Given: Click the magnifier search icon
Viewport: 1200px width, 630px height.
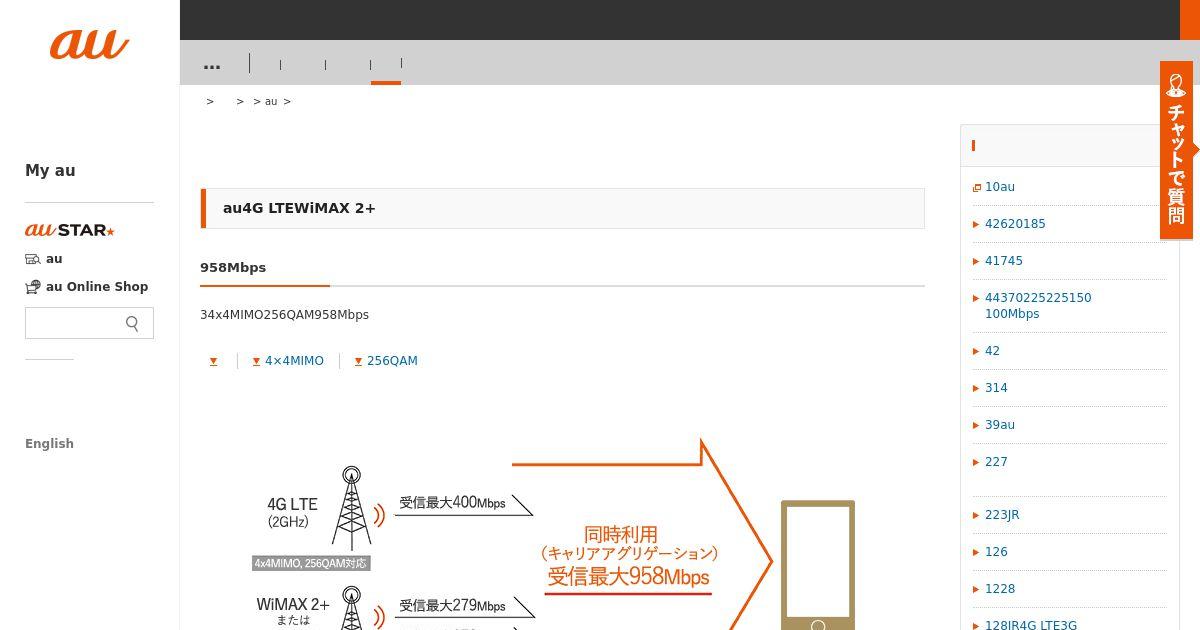Looking at the screenshot, I should 133,323.
